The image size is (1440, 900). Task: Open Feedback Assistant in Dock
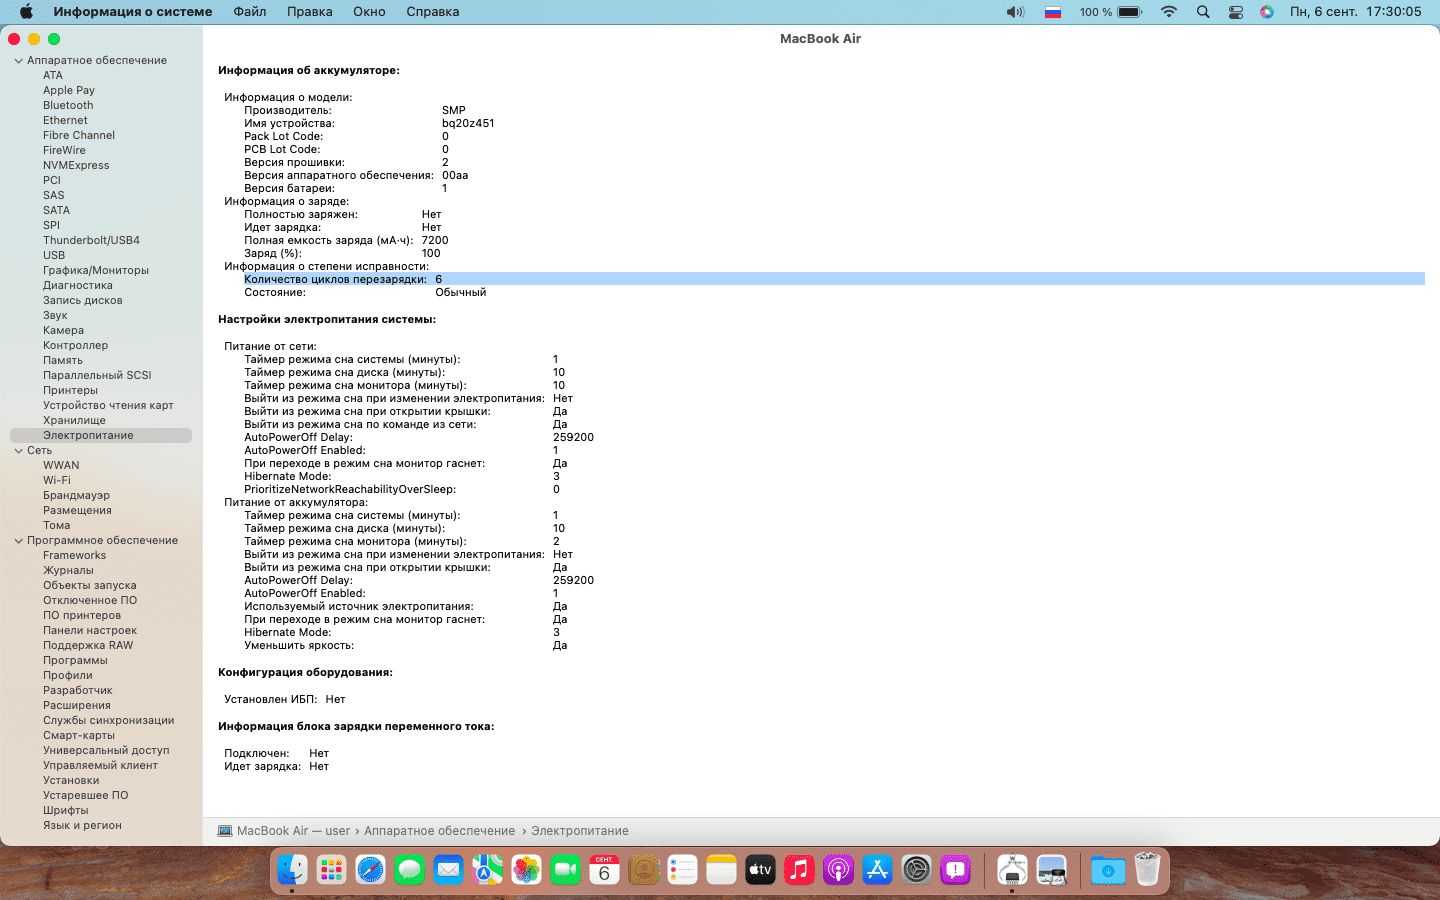(x=955, y=870)
